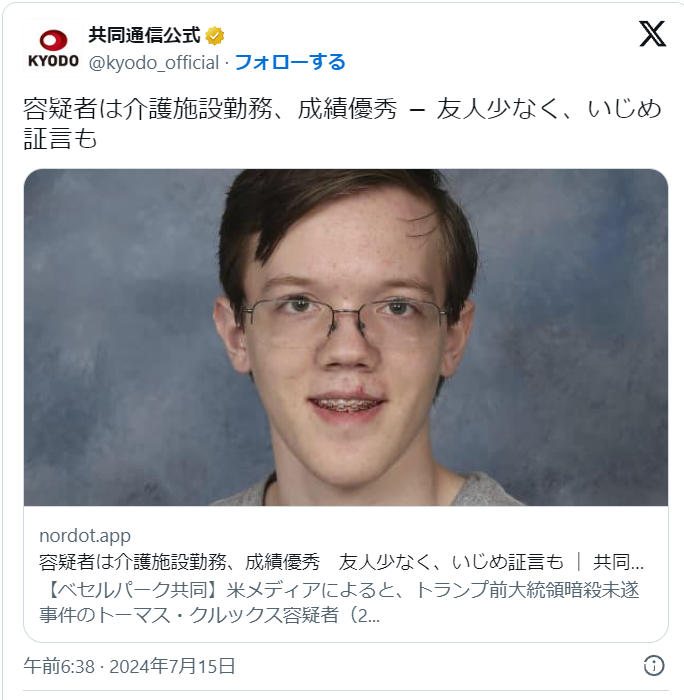Open the 共同通信公式 profile name

click(144, 35)
